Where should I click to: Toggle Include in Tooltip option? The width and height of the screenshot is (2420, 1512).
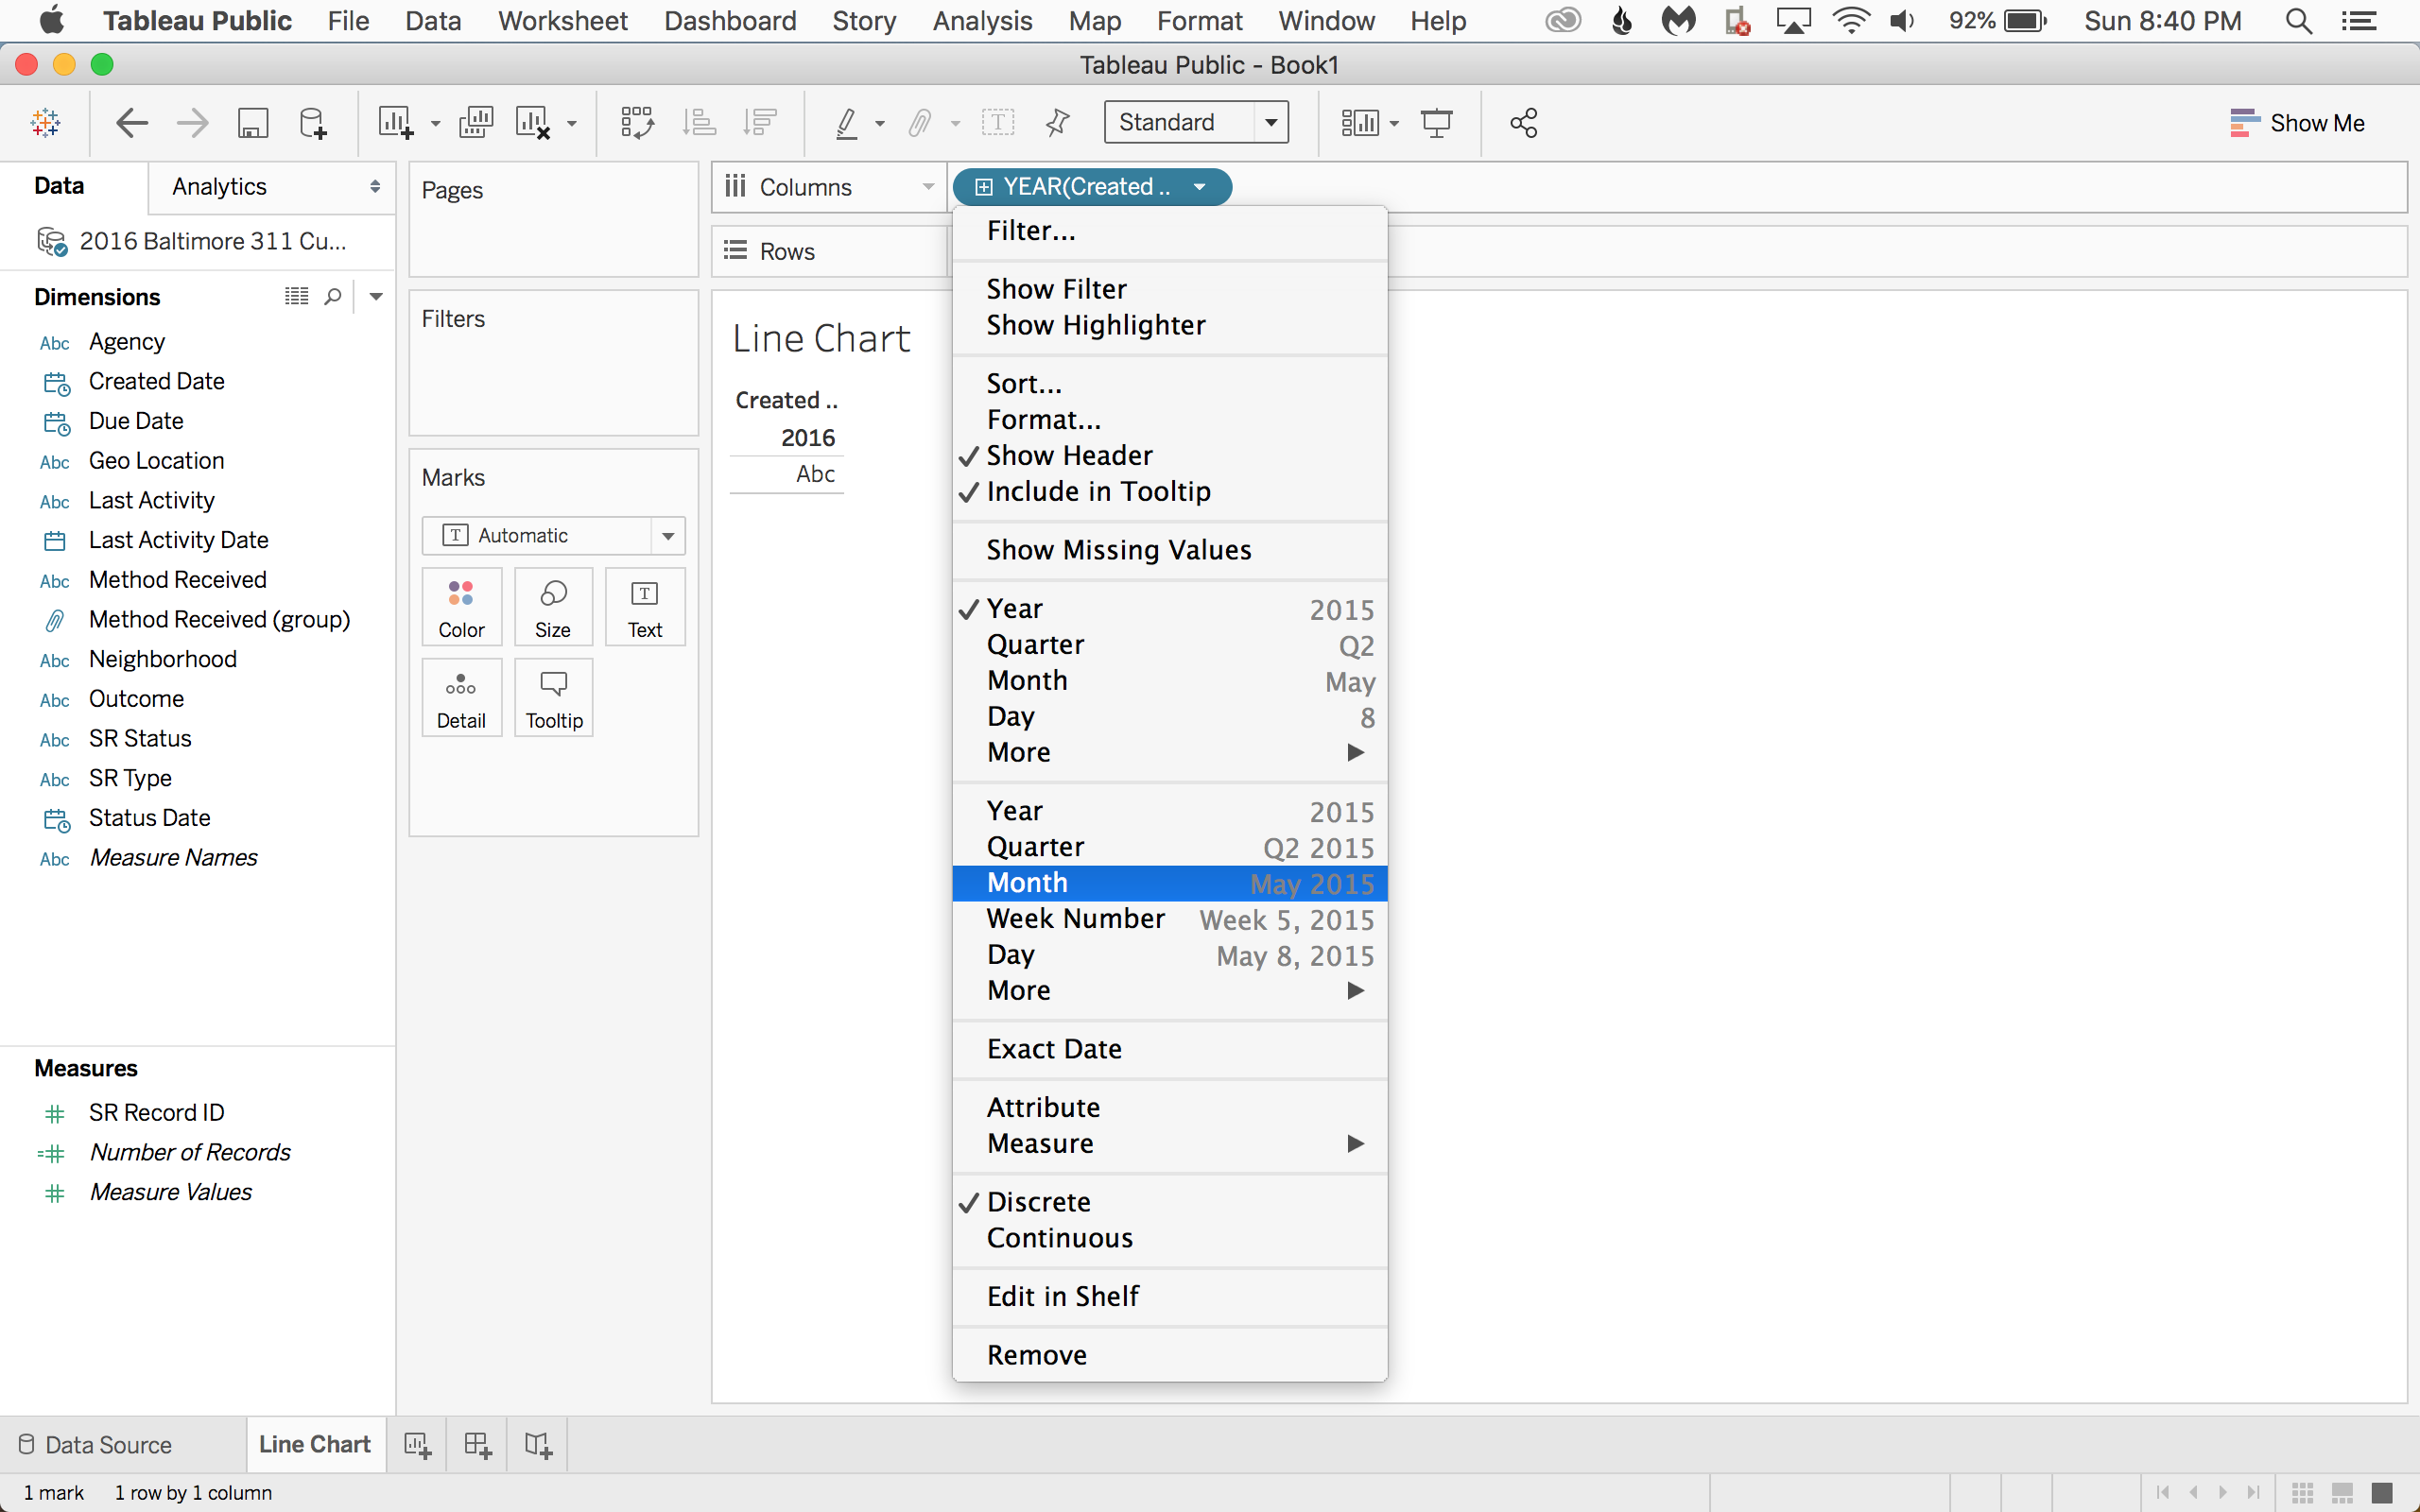[x=1170, y=492]
